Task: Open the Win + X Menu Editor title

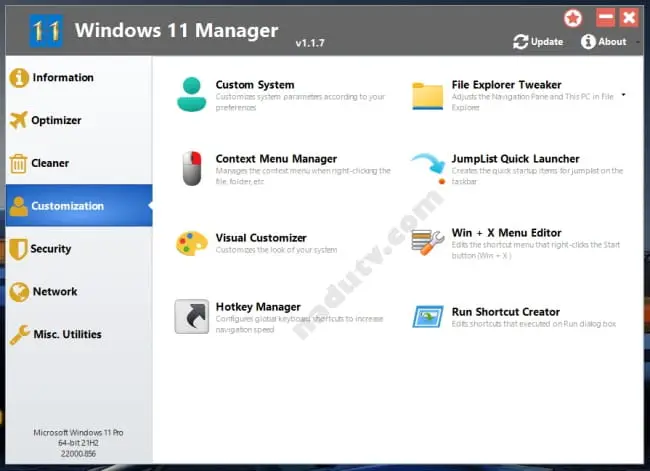Action: (507, 233)
